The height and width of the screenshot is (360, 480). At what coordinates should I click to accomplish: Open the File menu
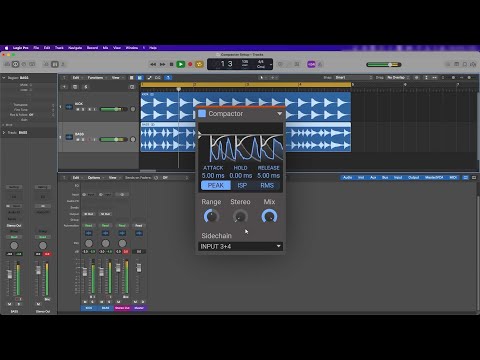pos(36,48)
